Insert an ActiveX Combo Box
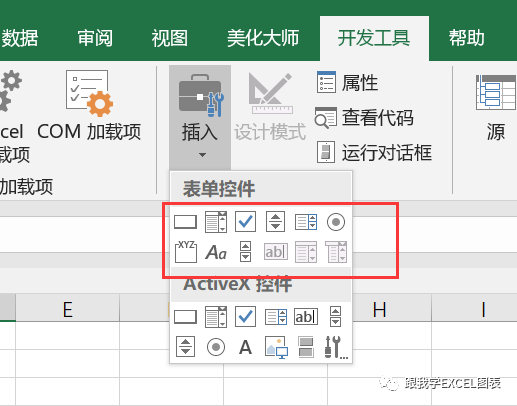 coord(216,317)
